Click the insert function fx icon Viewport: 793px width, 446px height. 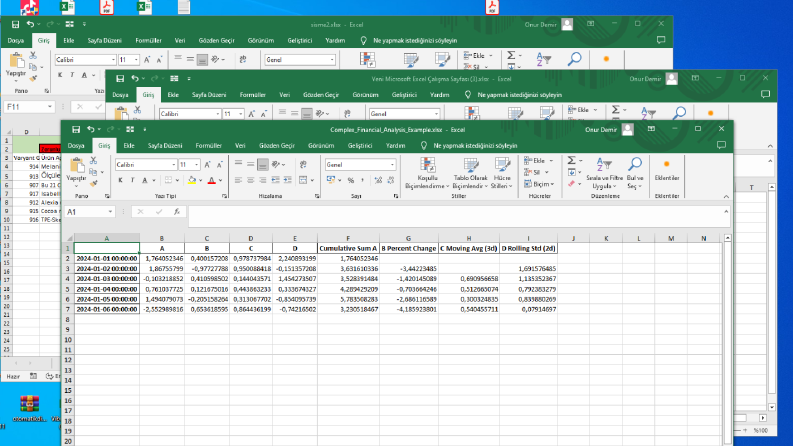click(177, 212)
